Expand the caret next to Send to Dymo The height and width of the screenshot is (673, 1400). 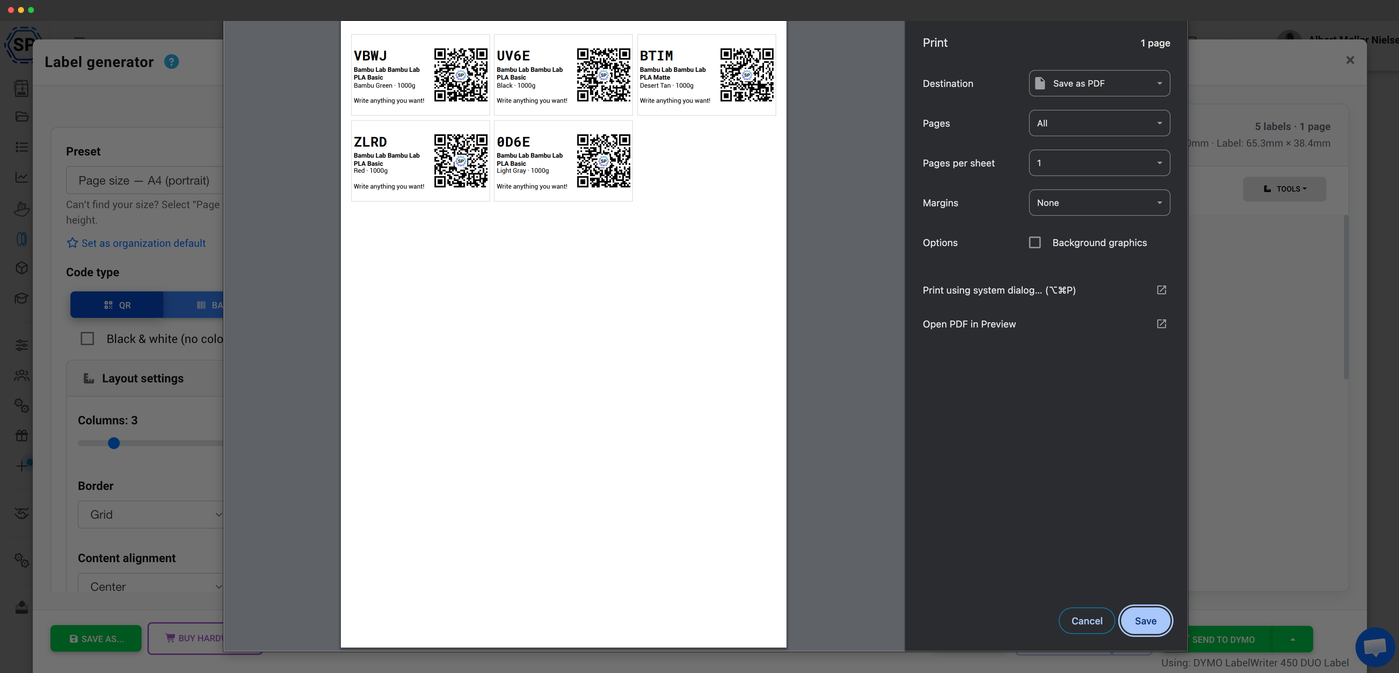pyautogui.click(x=1292, y=639)
